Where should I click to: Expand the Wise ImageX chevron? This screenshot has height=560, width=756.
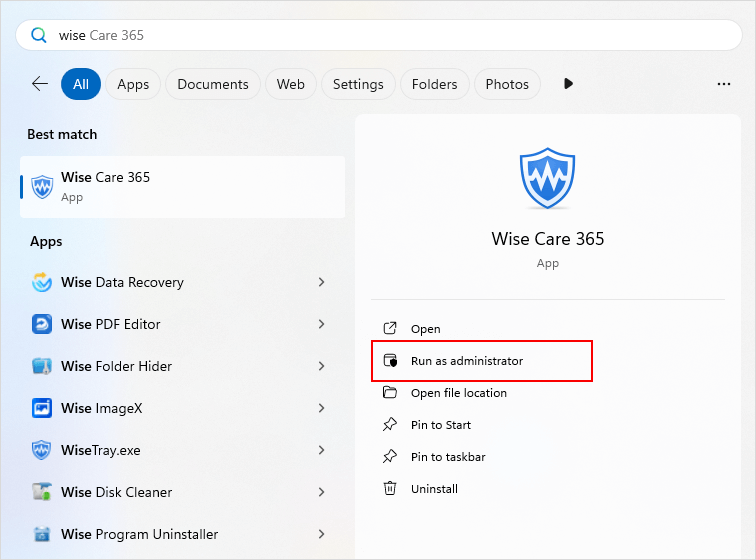point(322,408)
